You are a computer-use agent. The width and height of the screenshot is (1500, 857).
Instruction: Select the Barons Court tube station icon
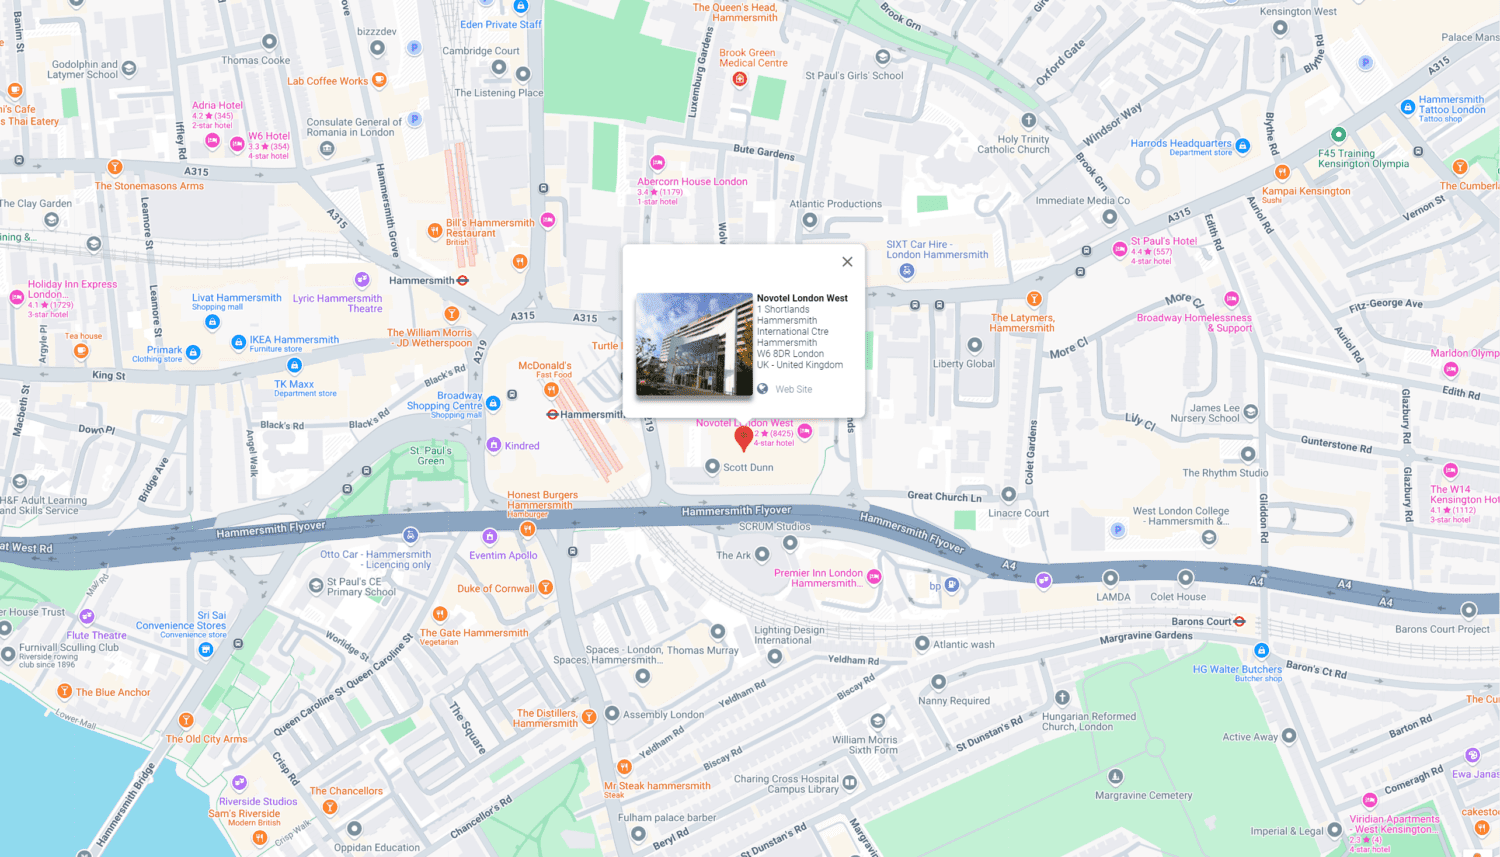pos(1240,621)
